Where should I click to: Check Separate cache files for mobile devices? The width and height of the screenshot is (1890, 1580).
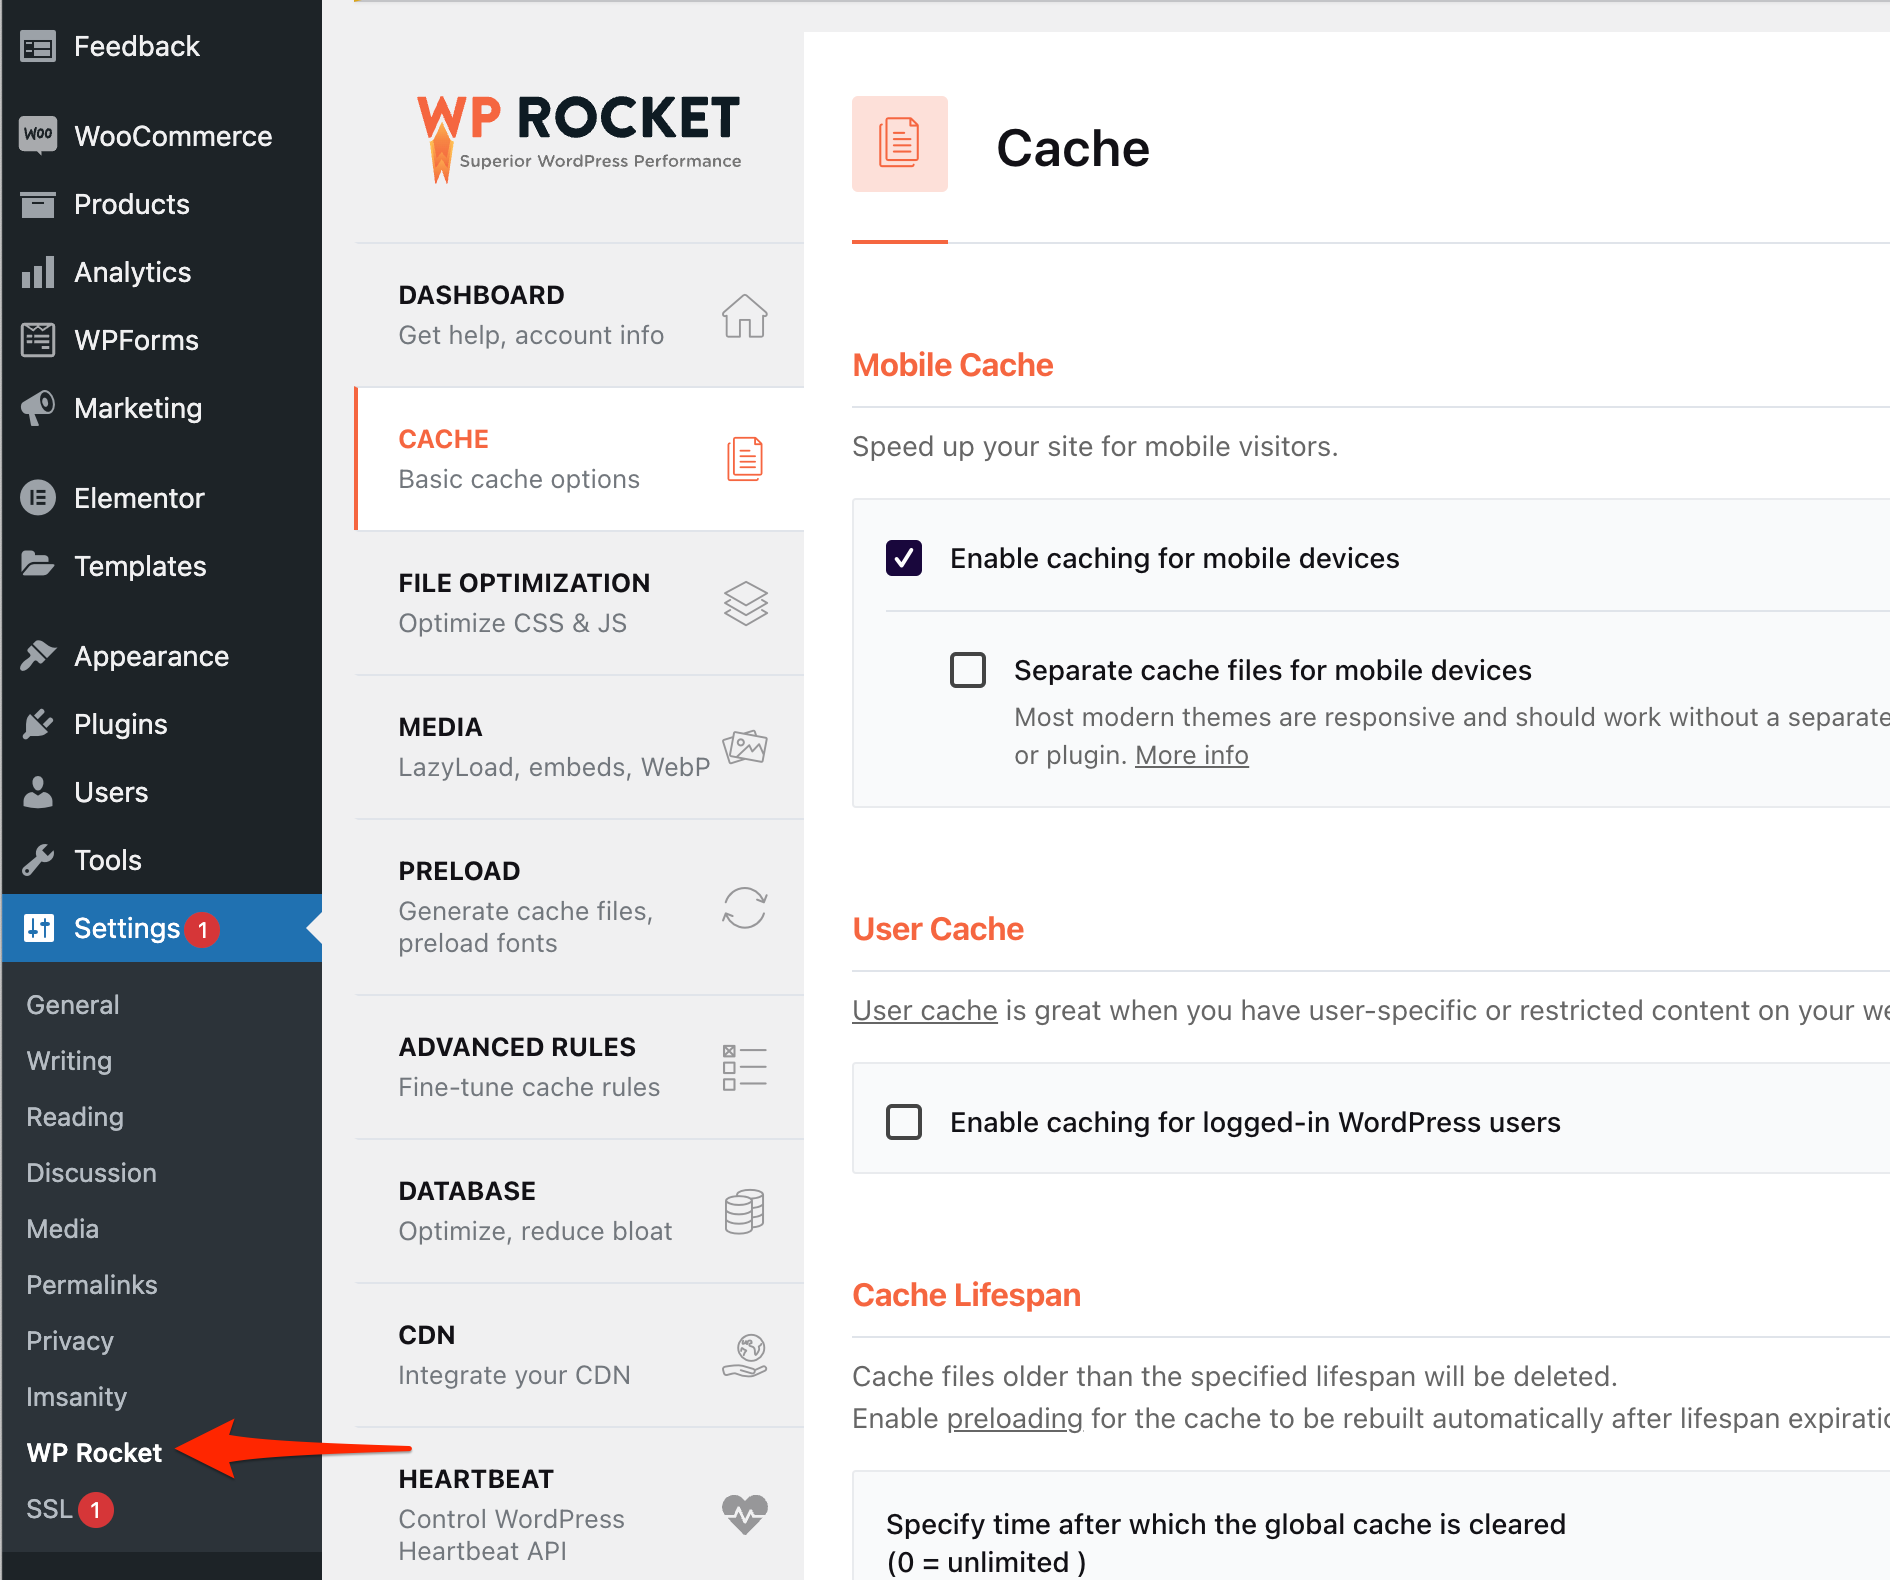click(968, 670)
